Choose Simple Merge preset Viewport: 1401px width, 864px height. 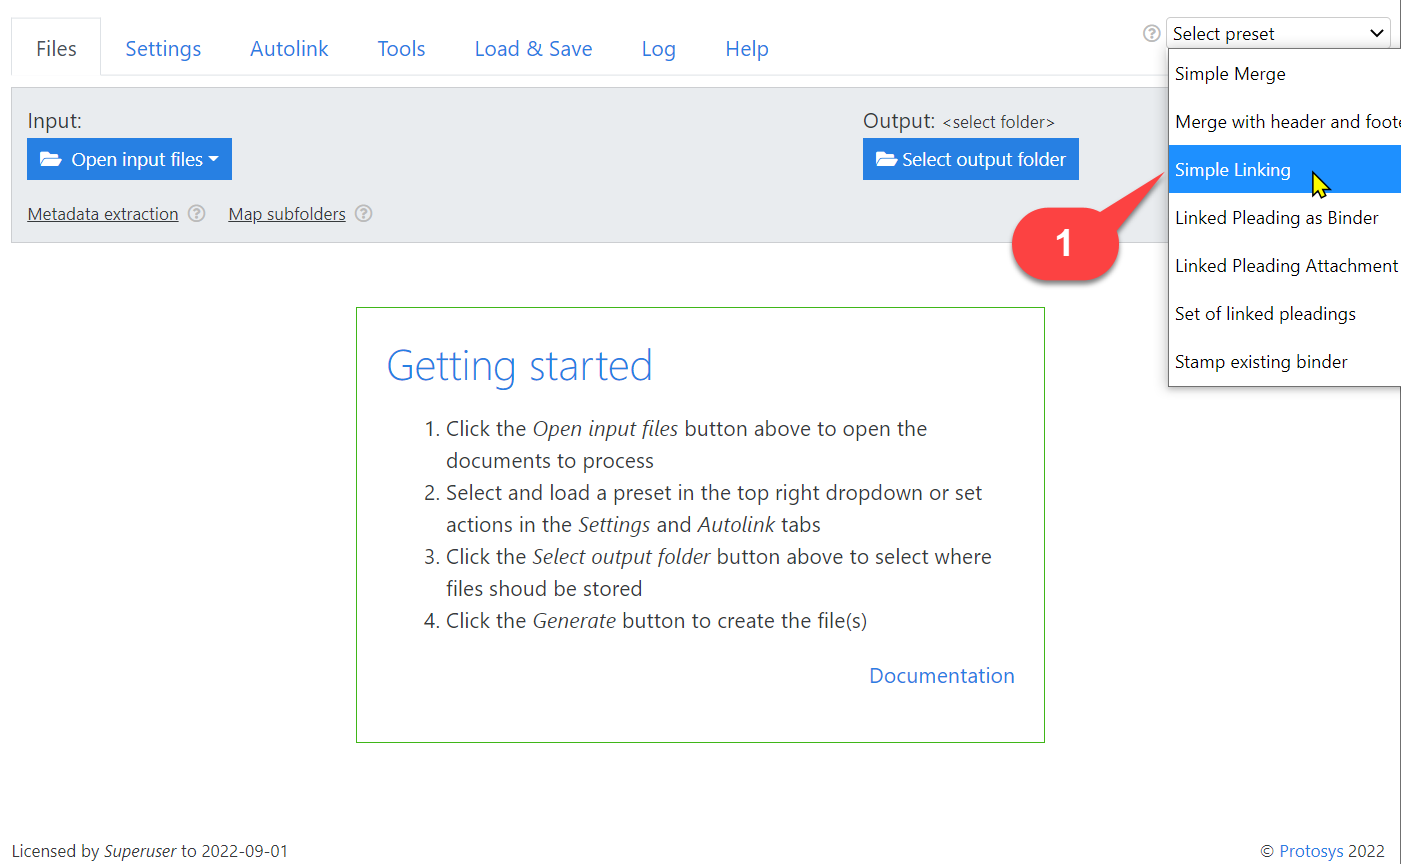pyautogui.click(x=1230, y=74)
